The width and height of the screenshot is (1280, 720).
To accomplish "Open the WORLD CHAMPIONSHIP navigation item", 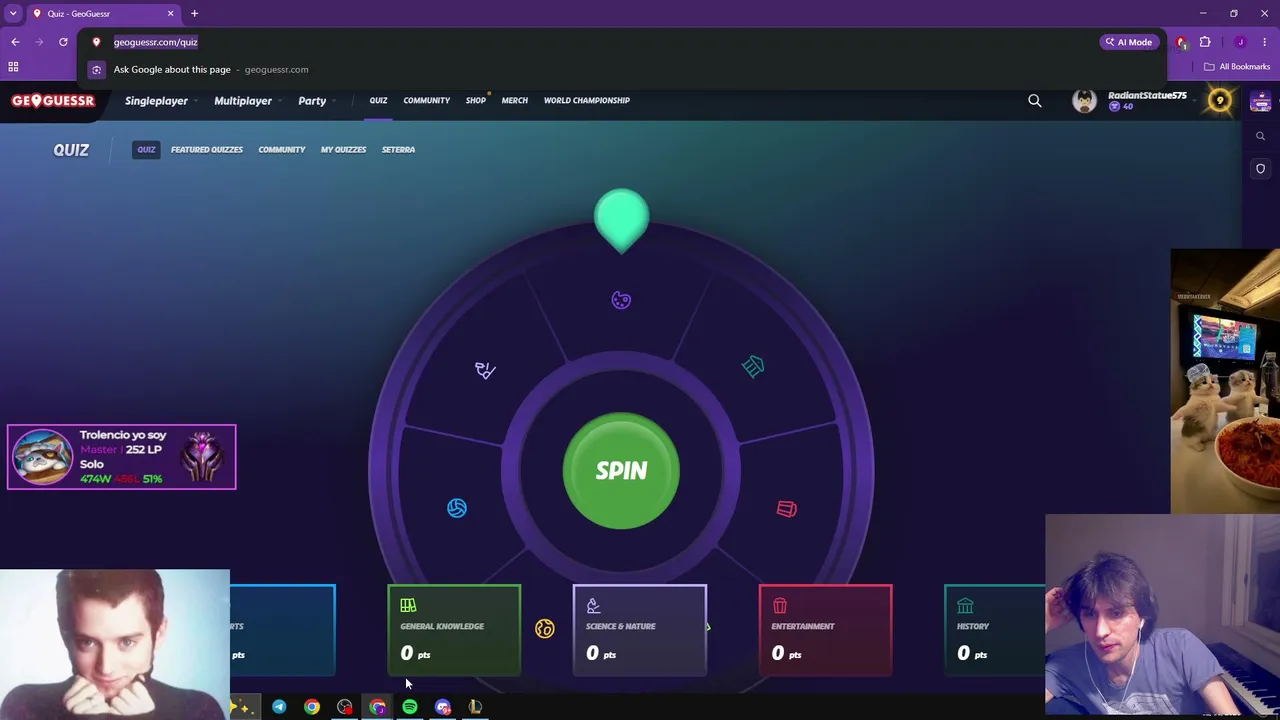I will (587, 100).
